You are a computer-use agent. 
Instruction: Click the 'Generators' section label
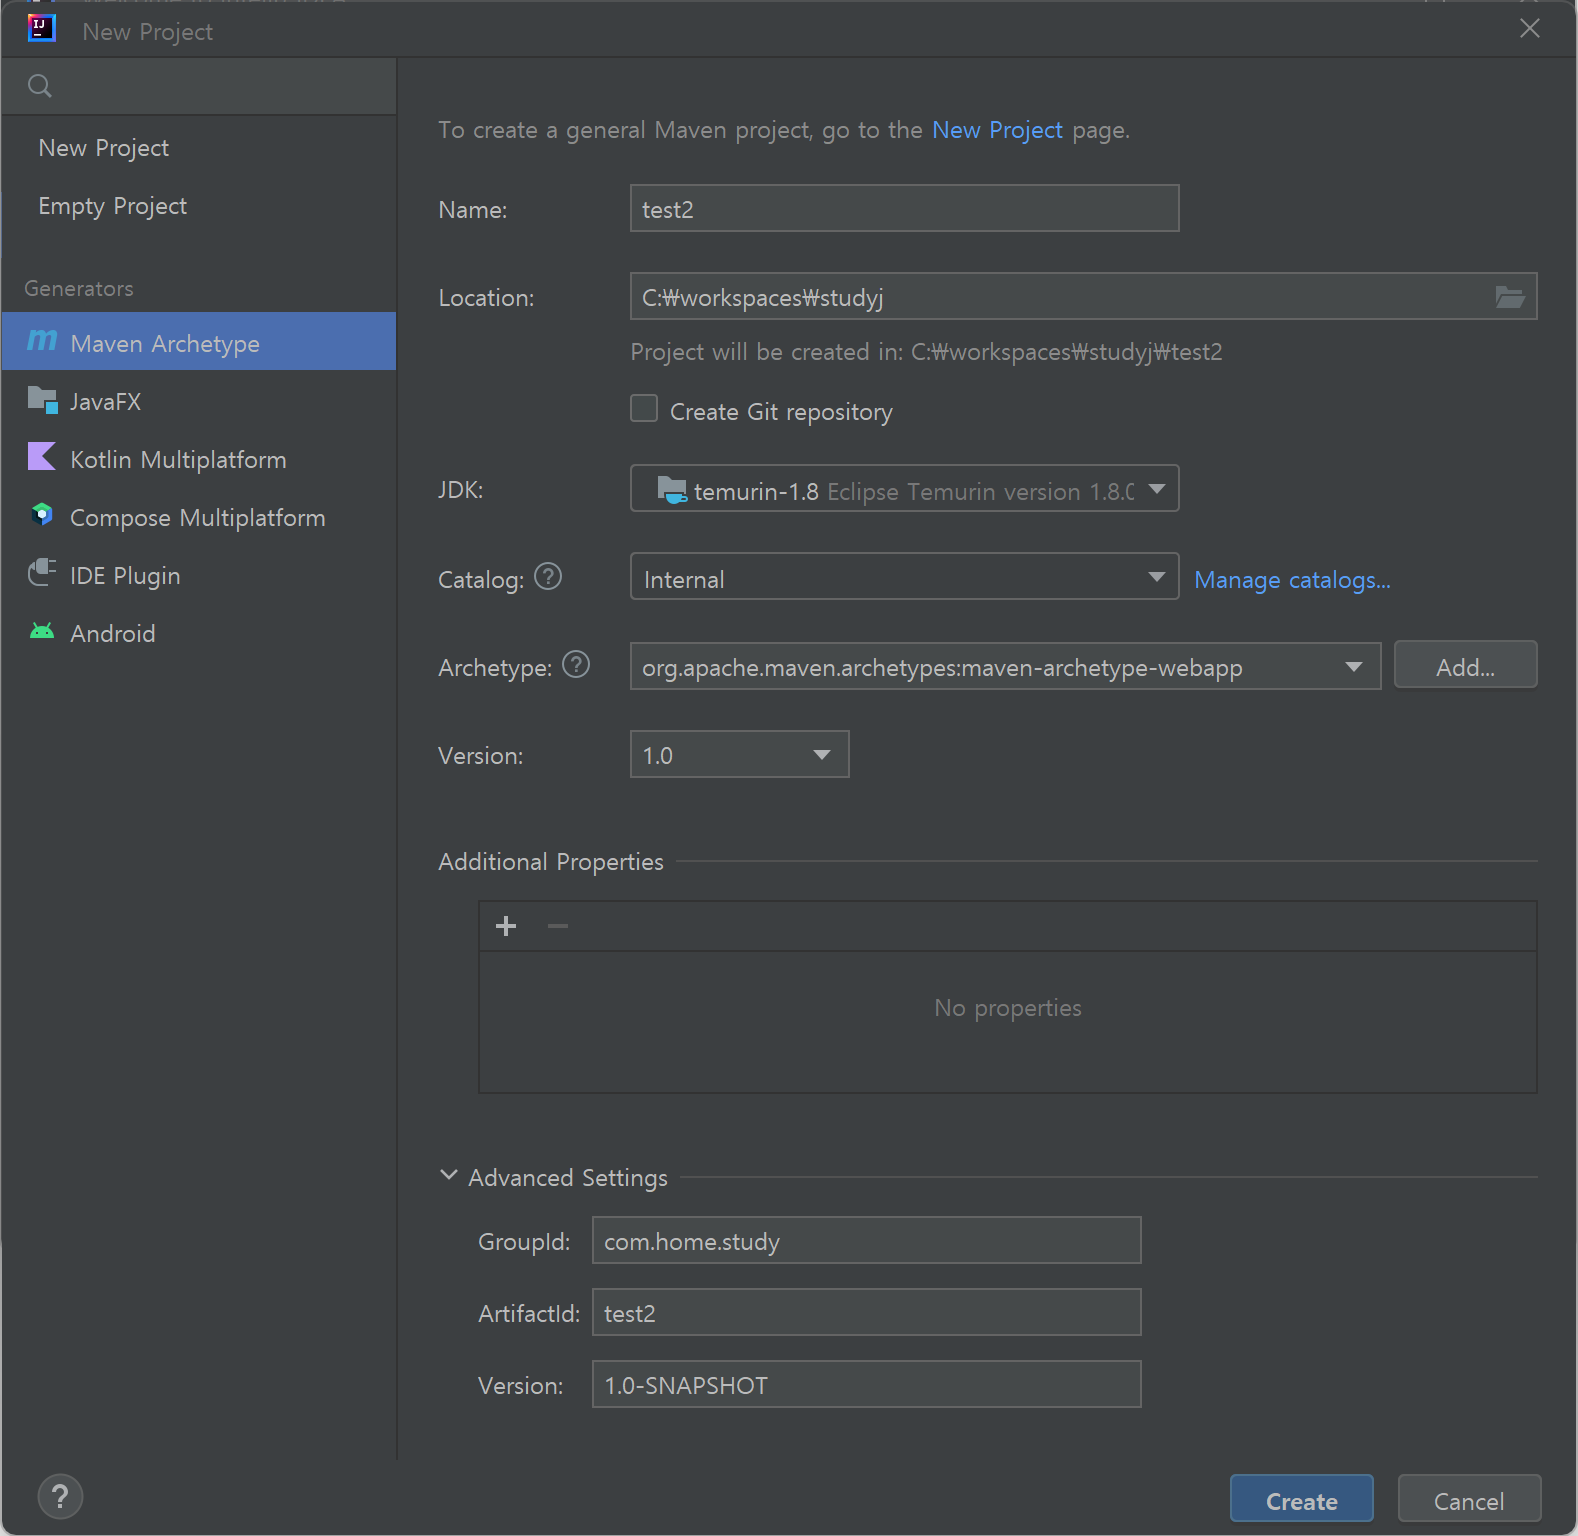[x=79, y=289]
